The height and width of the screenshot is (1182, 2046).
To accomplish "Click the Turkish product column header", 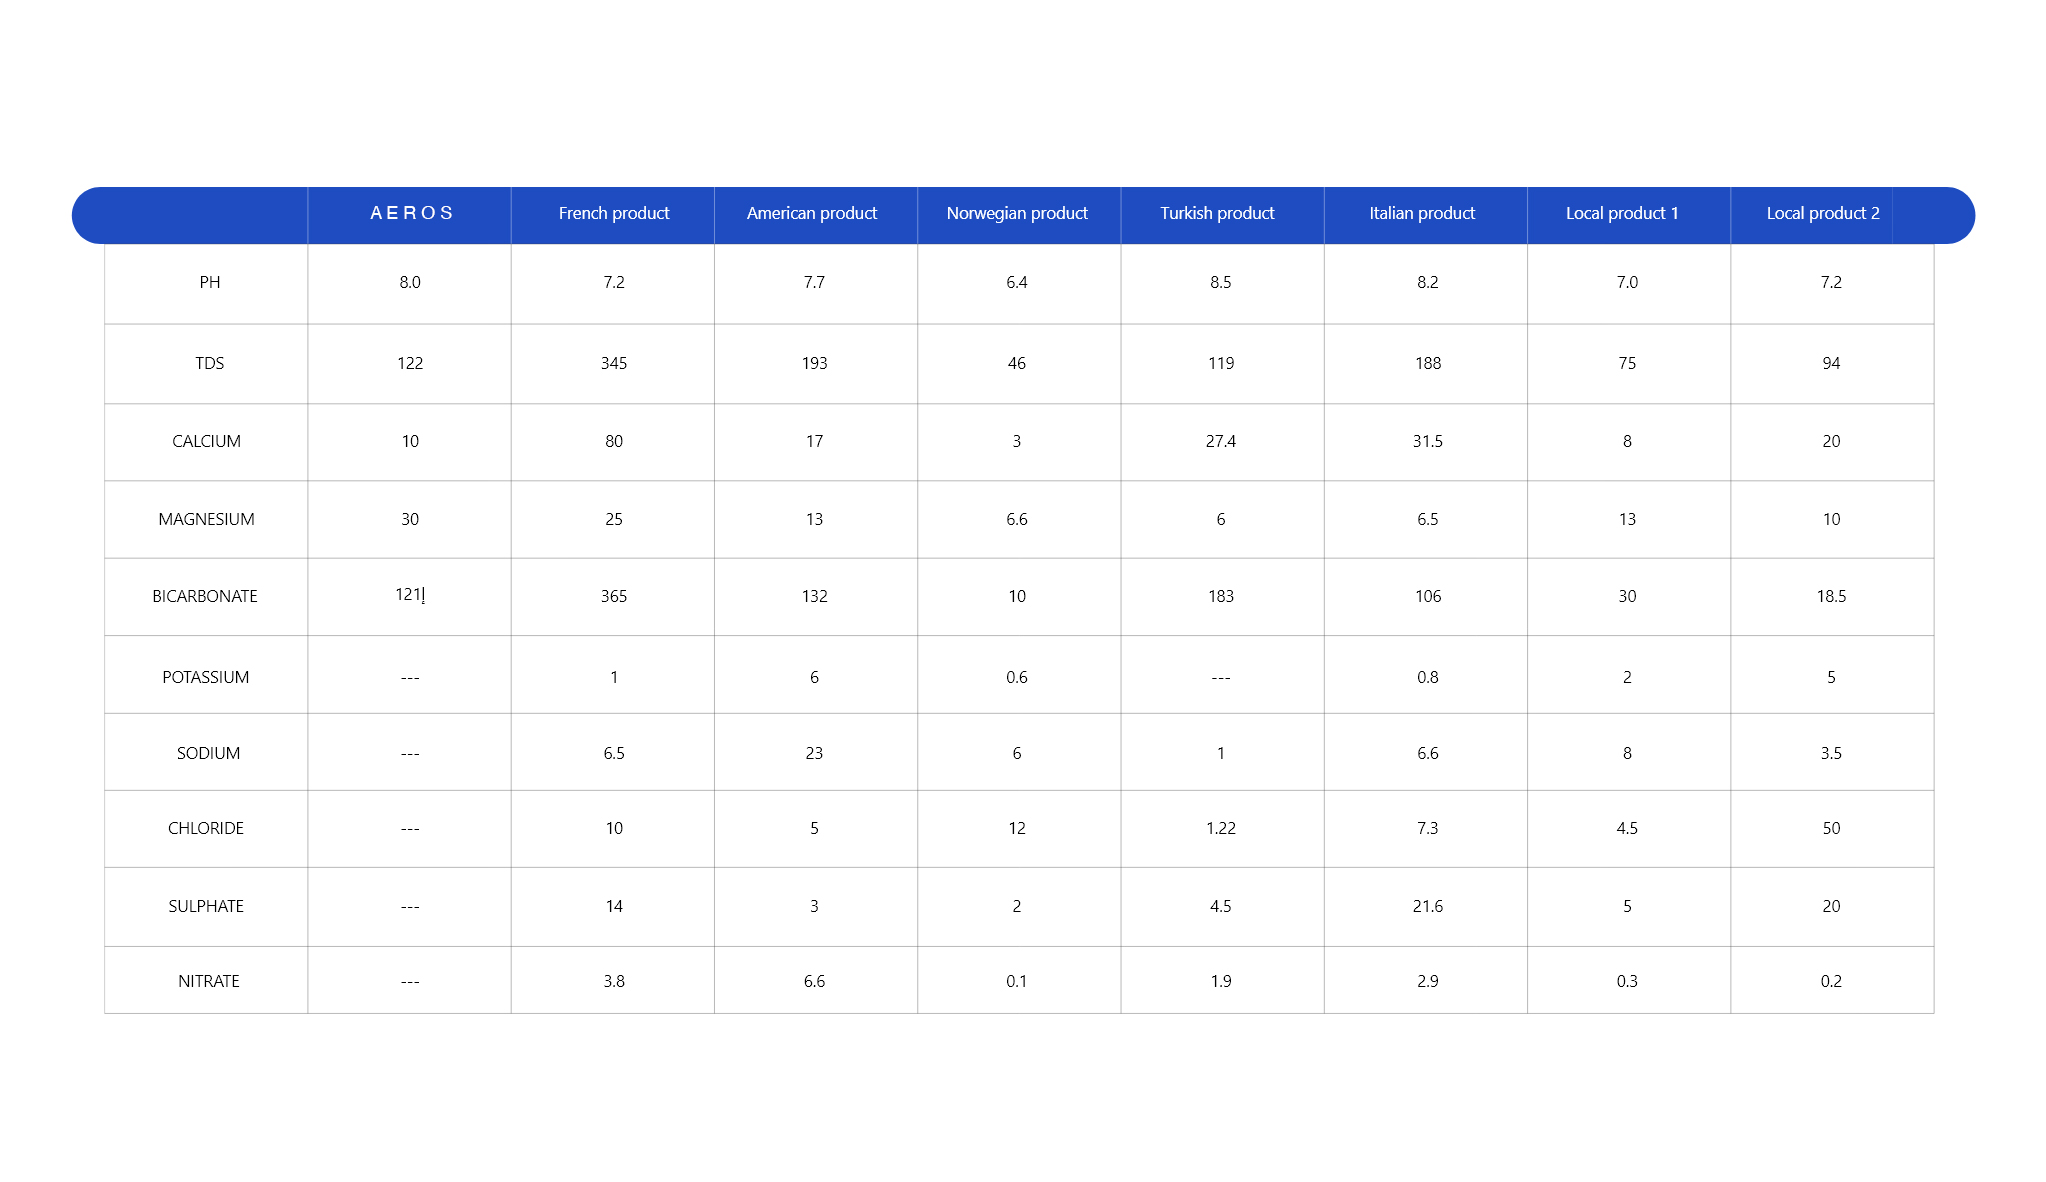I will (x=1217, y=213).
